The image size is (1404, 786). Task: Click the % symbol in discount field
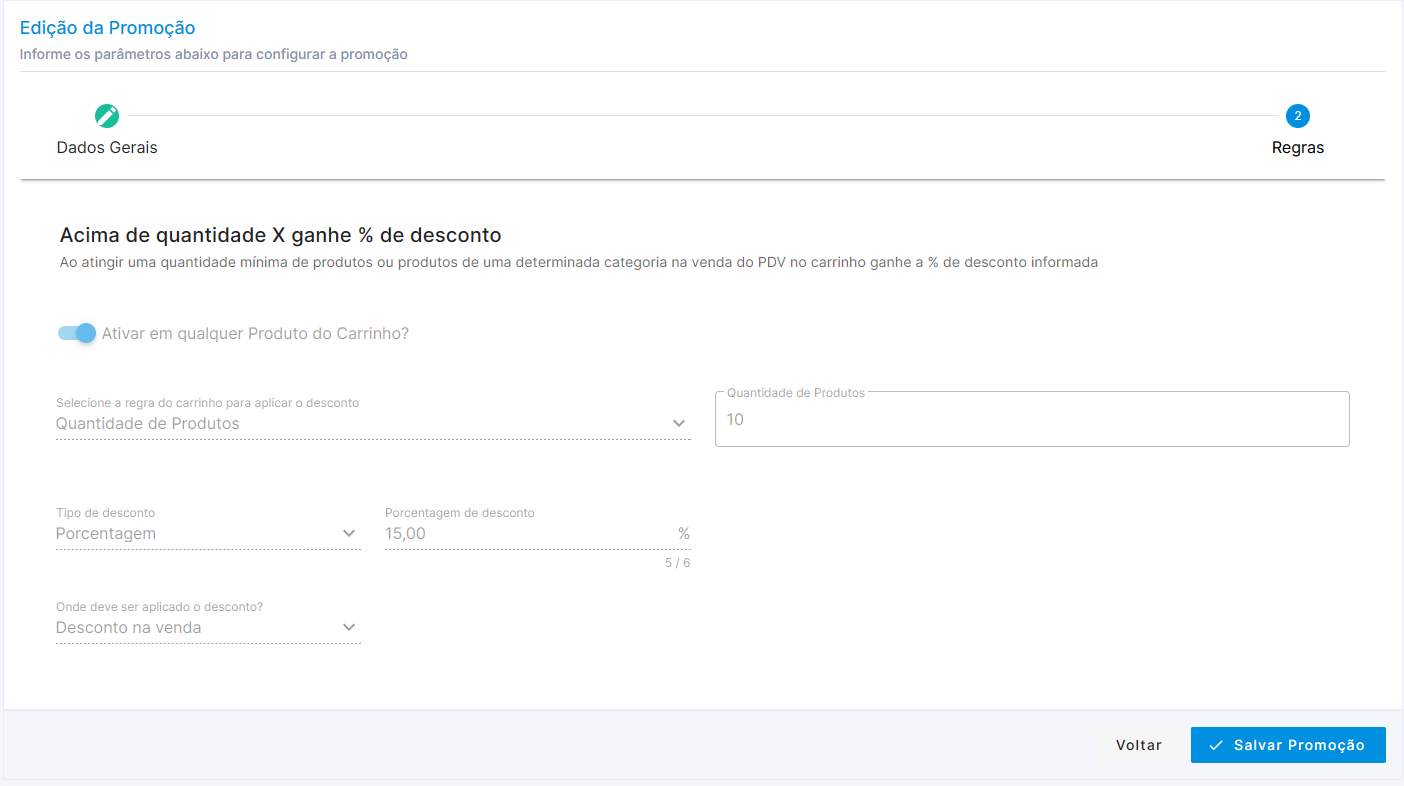point(684,534)
